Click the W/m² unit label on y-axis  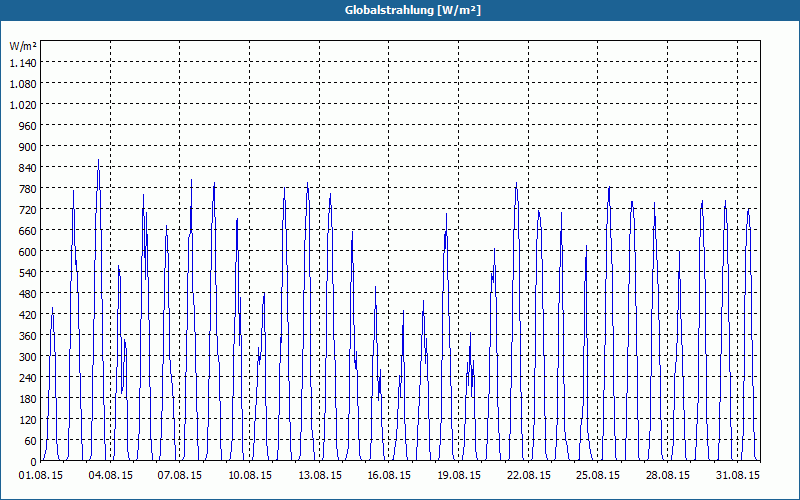coord(23,46)
